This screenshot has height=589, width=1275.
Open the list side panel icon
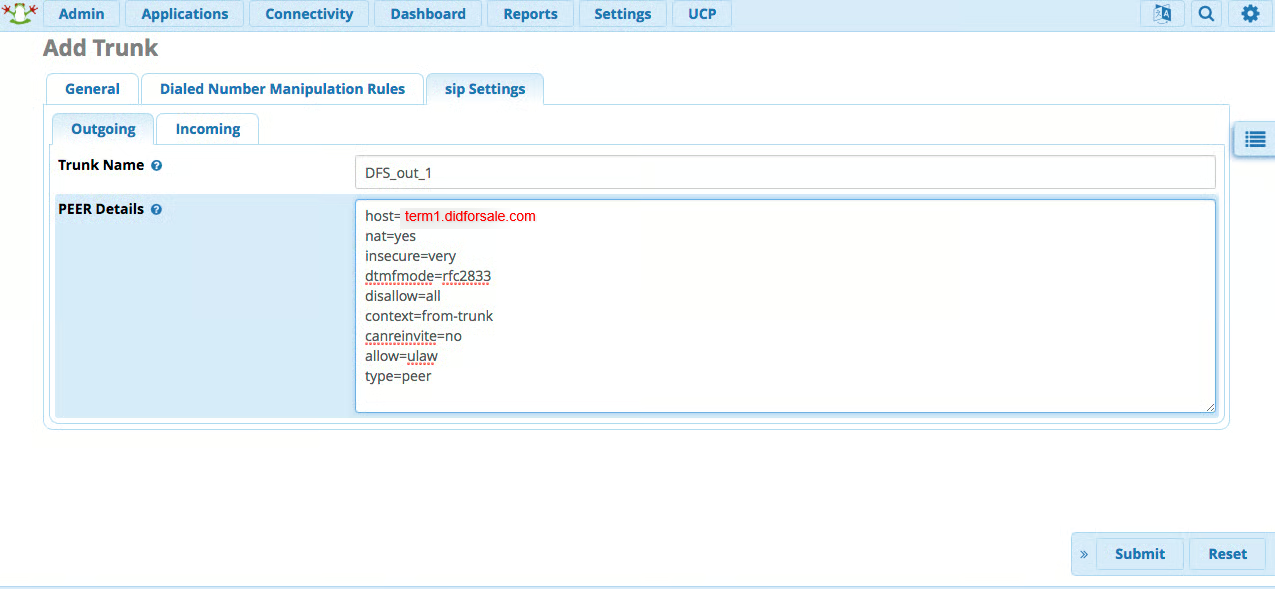[1255, 139]
